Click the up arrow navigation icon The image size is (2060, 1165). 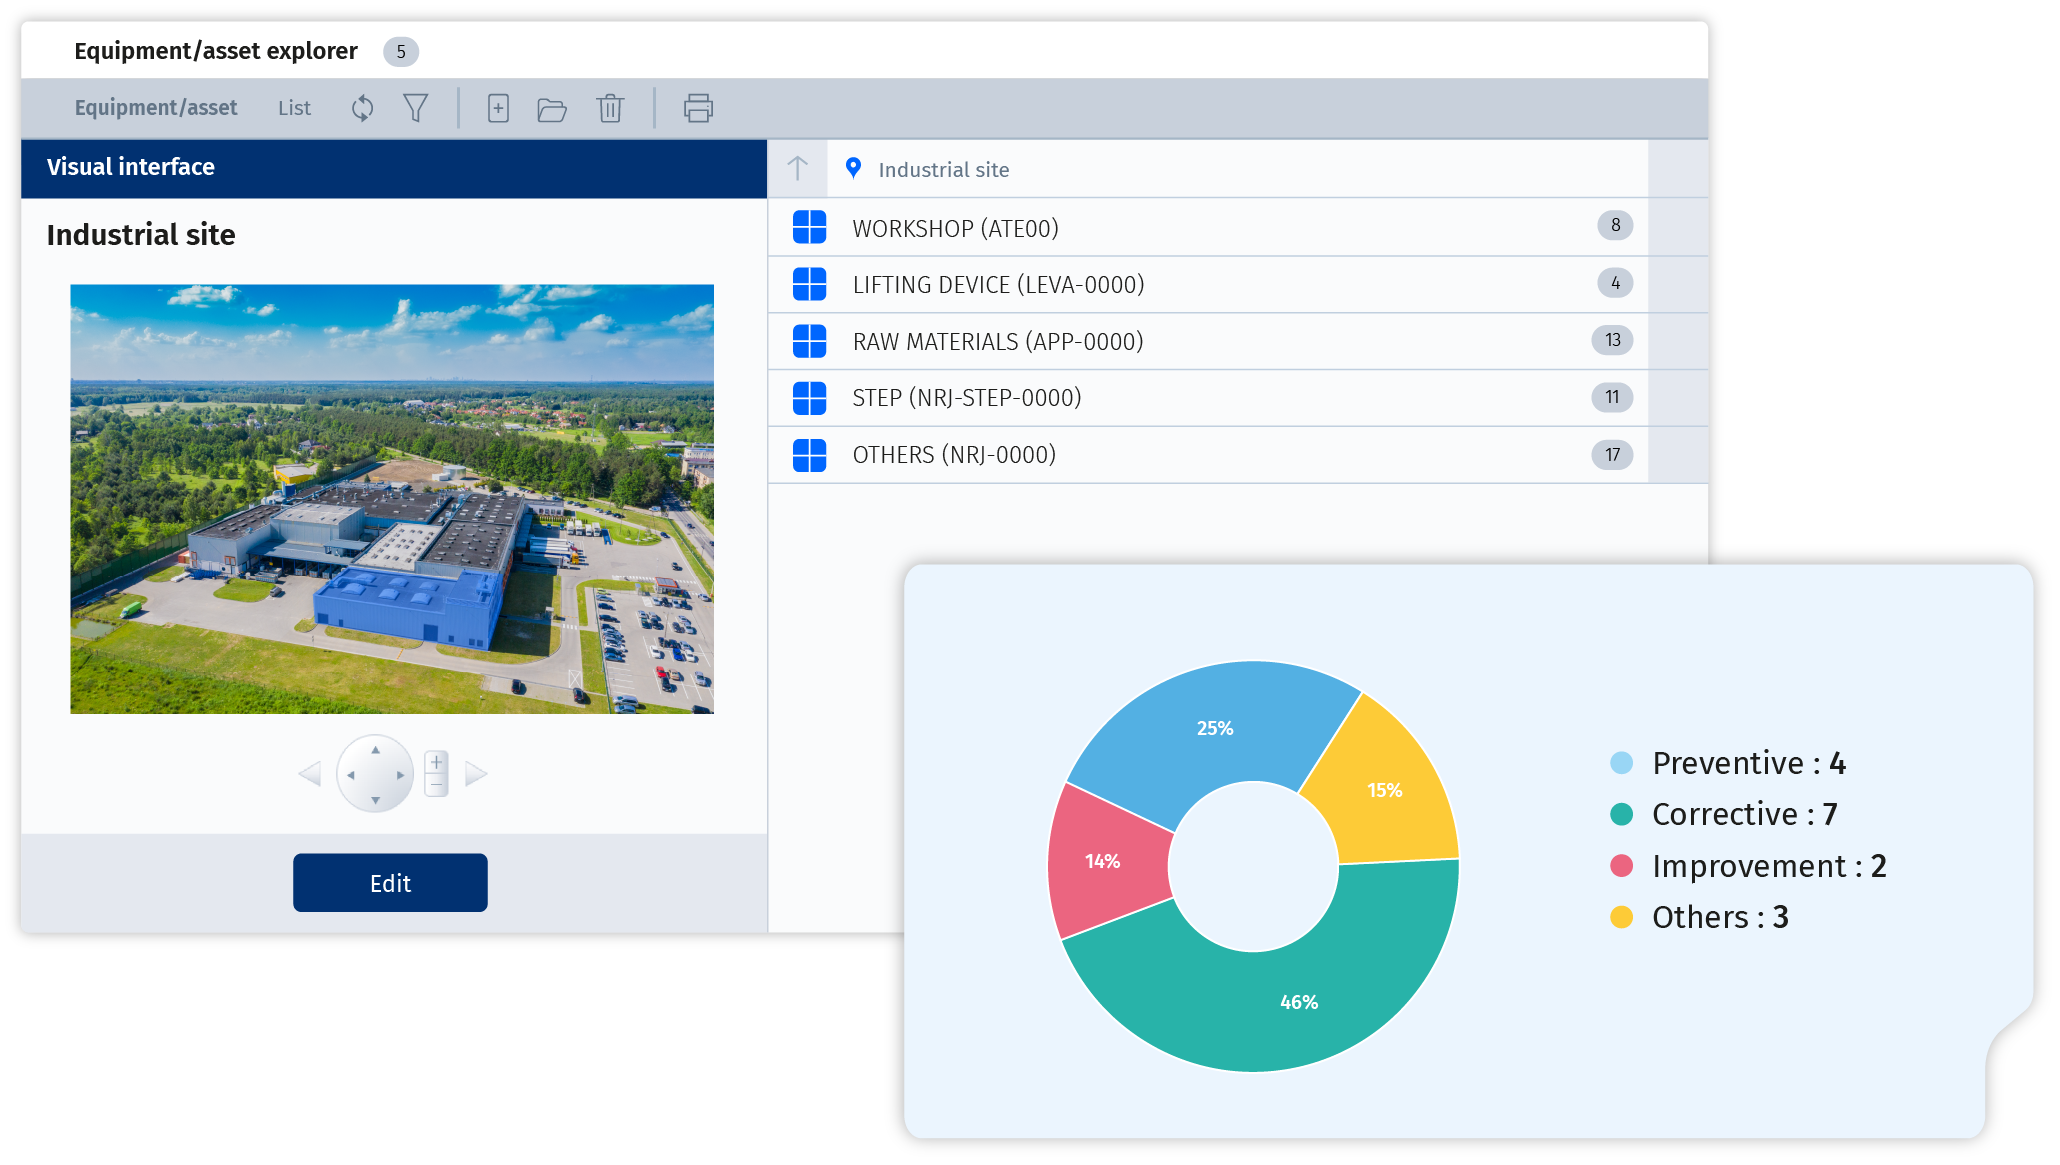tap(797, 168)
